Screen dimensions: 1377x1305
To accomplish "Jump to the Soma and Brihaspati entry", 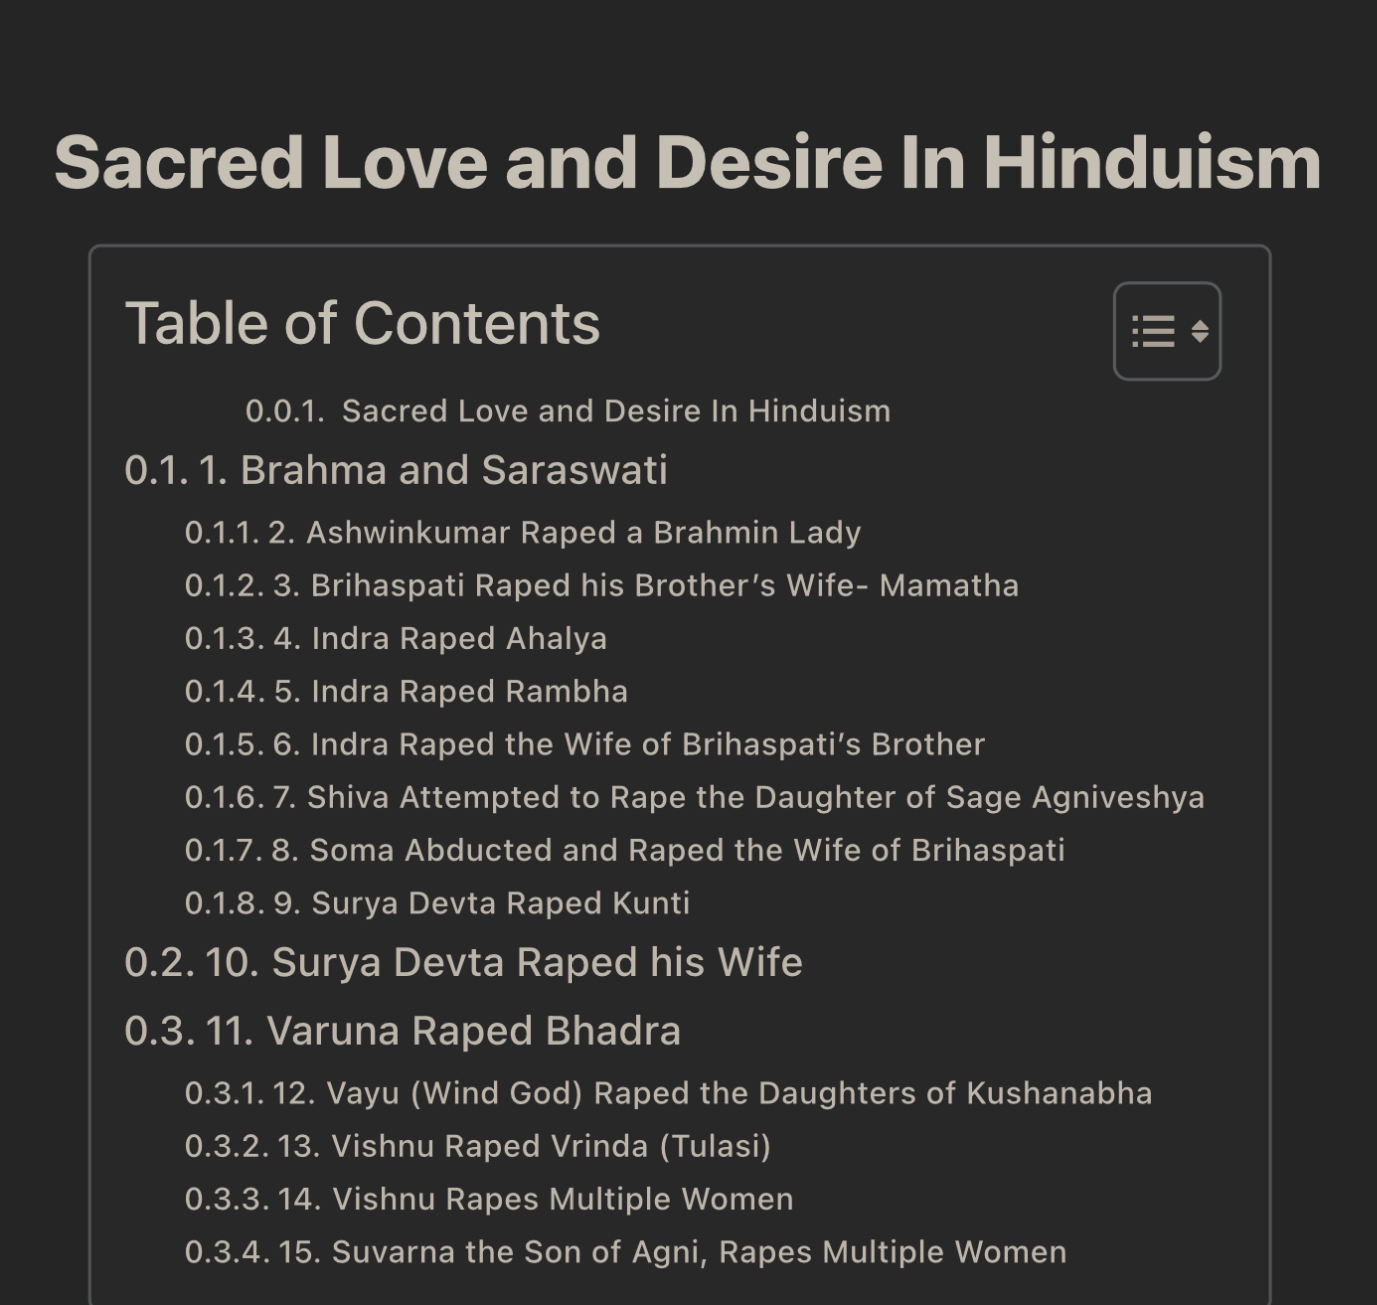I will click(624, 850).
